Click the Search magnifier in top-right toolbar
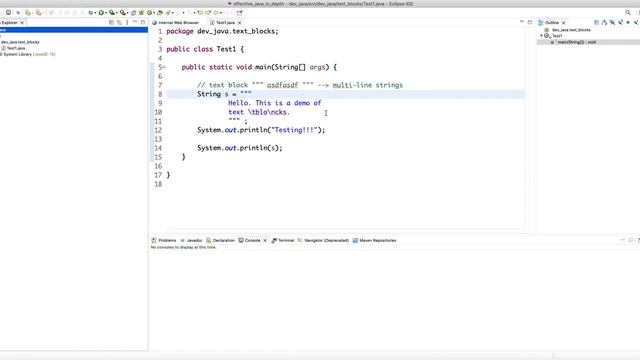The width and height of the screenshot is (640, 360). pos(628,13)
